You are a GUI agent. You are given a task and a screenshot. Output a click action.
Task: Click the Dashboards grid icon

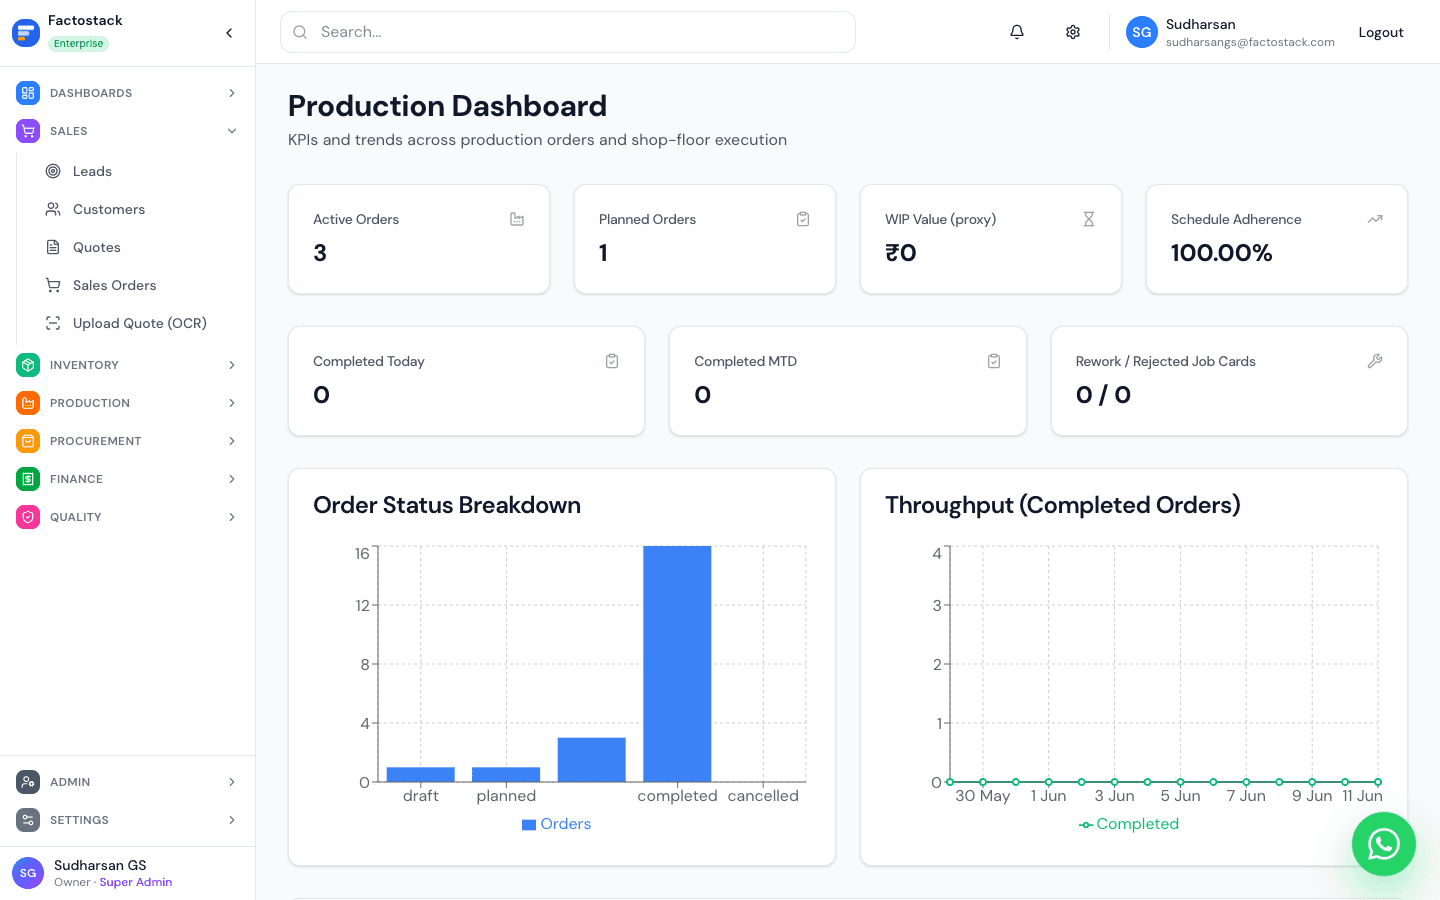[x=28, y=93]
